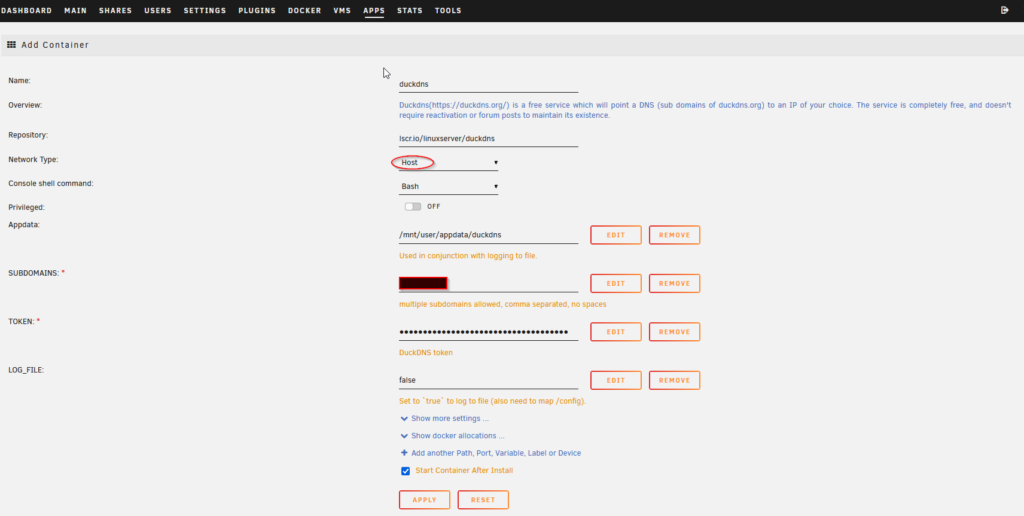1024x516 pixels.
Task: Remove the SUBDOMAINS variable
Action: (x=674, y=284)
